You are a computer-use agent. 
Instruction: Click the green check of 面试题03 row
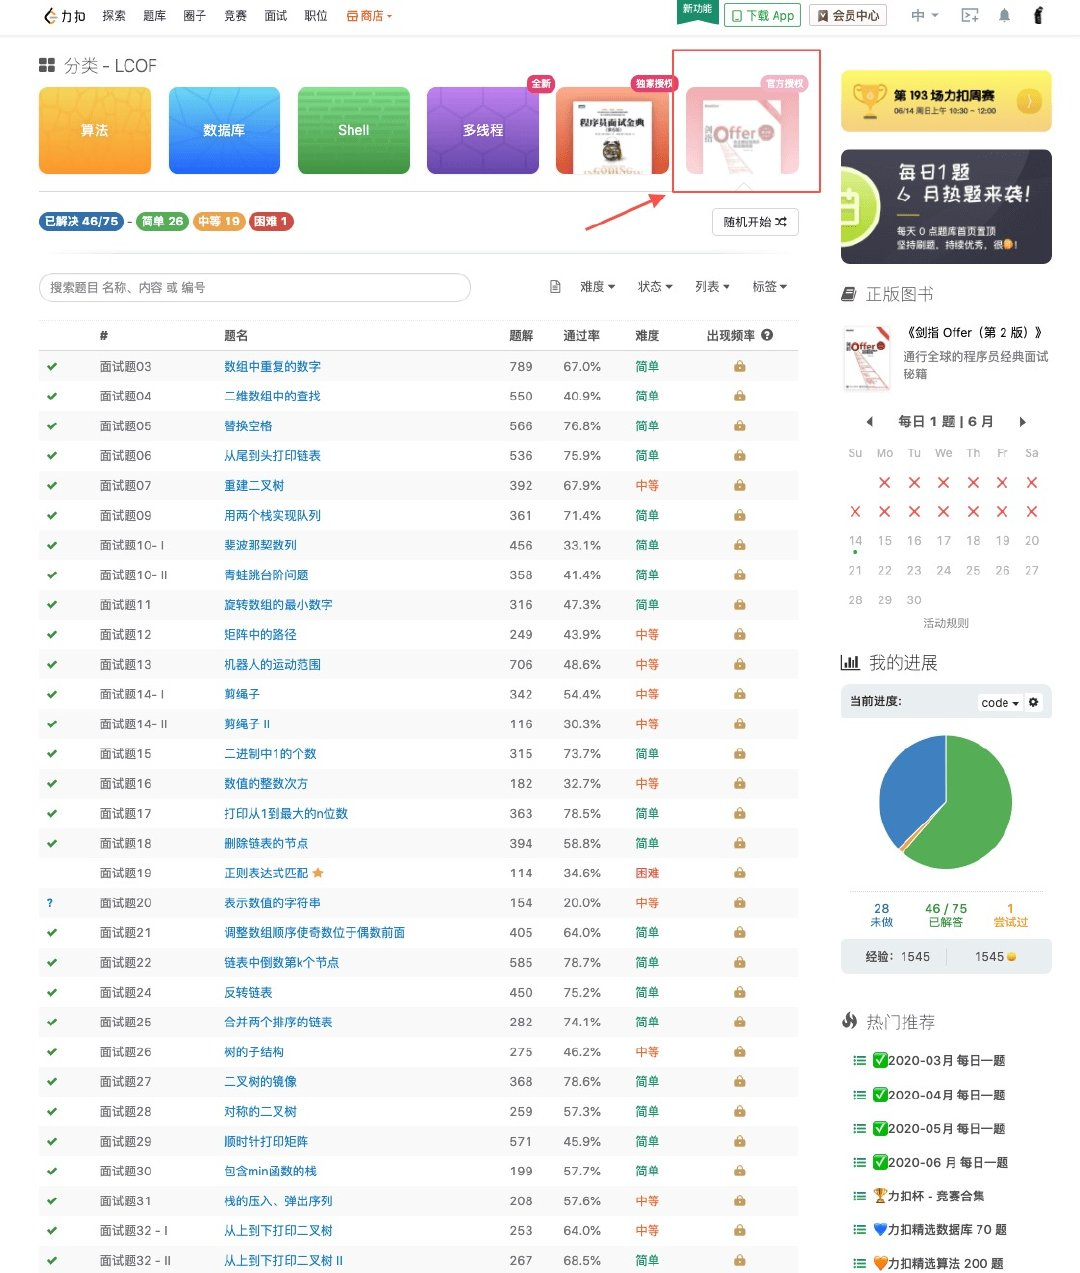52,367
